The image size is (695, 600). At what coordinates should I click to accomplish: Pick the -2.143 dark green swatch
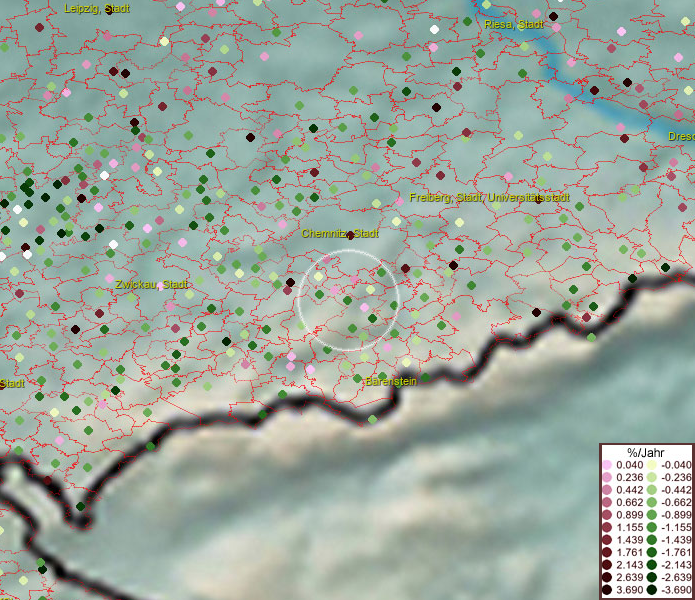(x=652, y=565)
